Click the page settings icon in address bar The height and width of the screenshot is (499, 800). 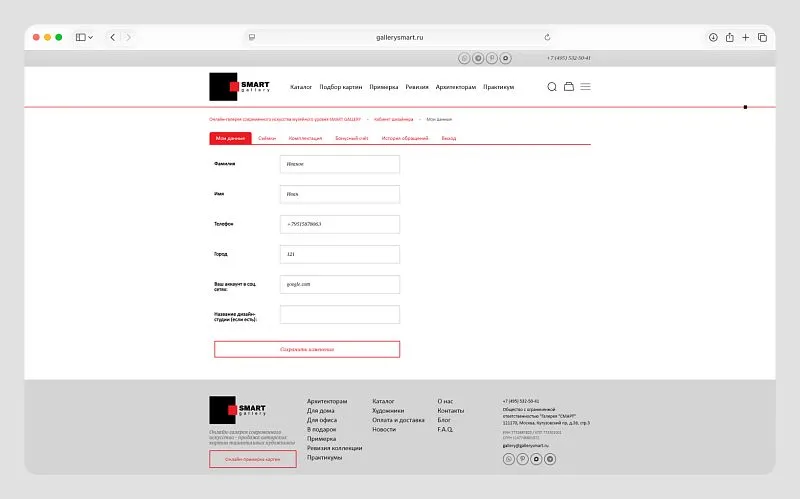[252, 37]
